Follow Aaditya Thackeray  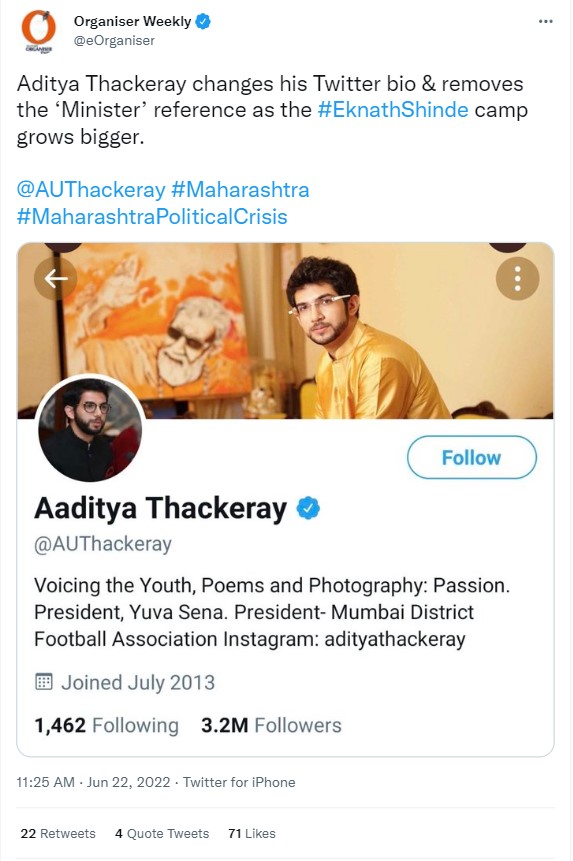pos(471,457)
